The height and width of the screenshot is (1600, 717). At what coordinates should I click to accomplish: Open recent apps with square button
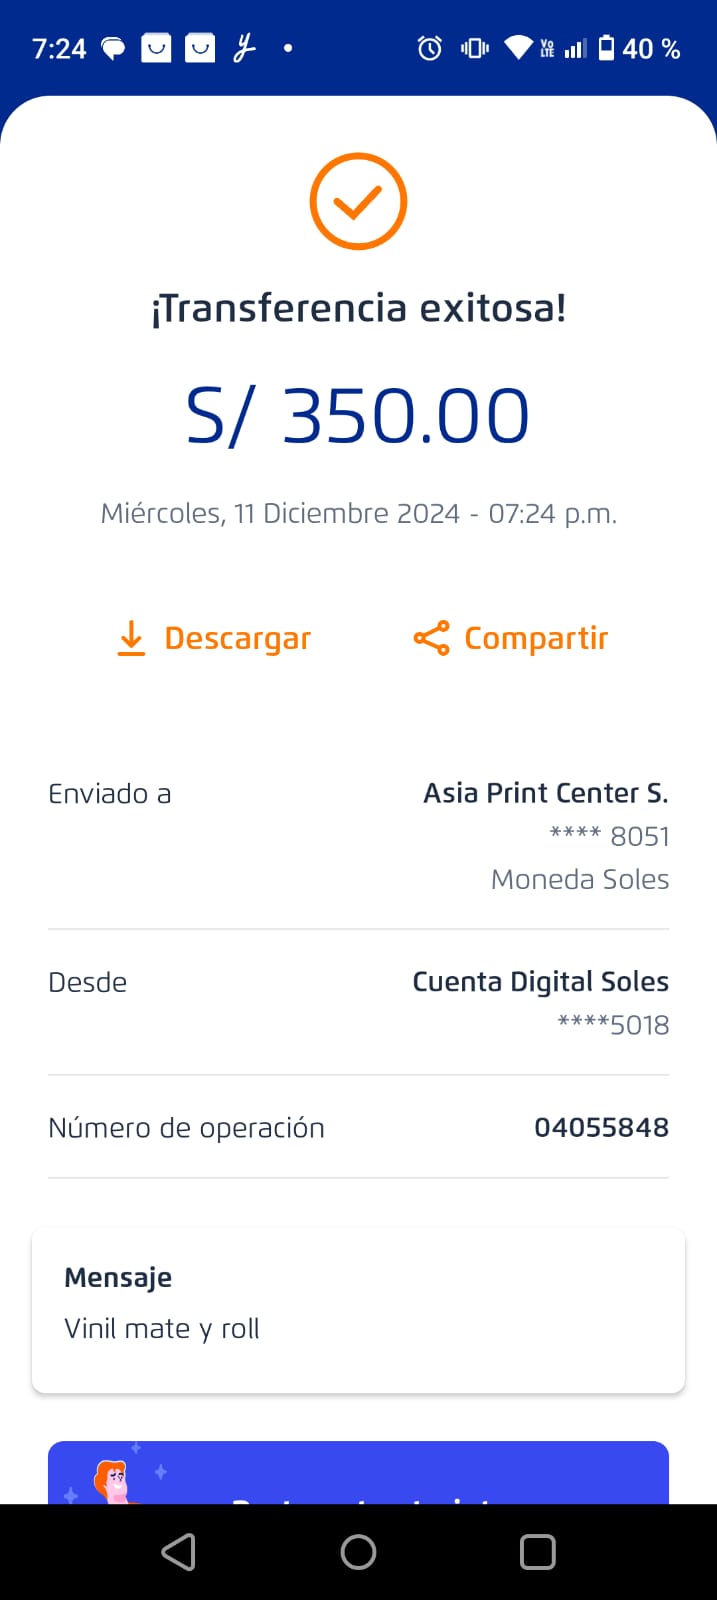coord(537,1552)
